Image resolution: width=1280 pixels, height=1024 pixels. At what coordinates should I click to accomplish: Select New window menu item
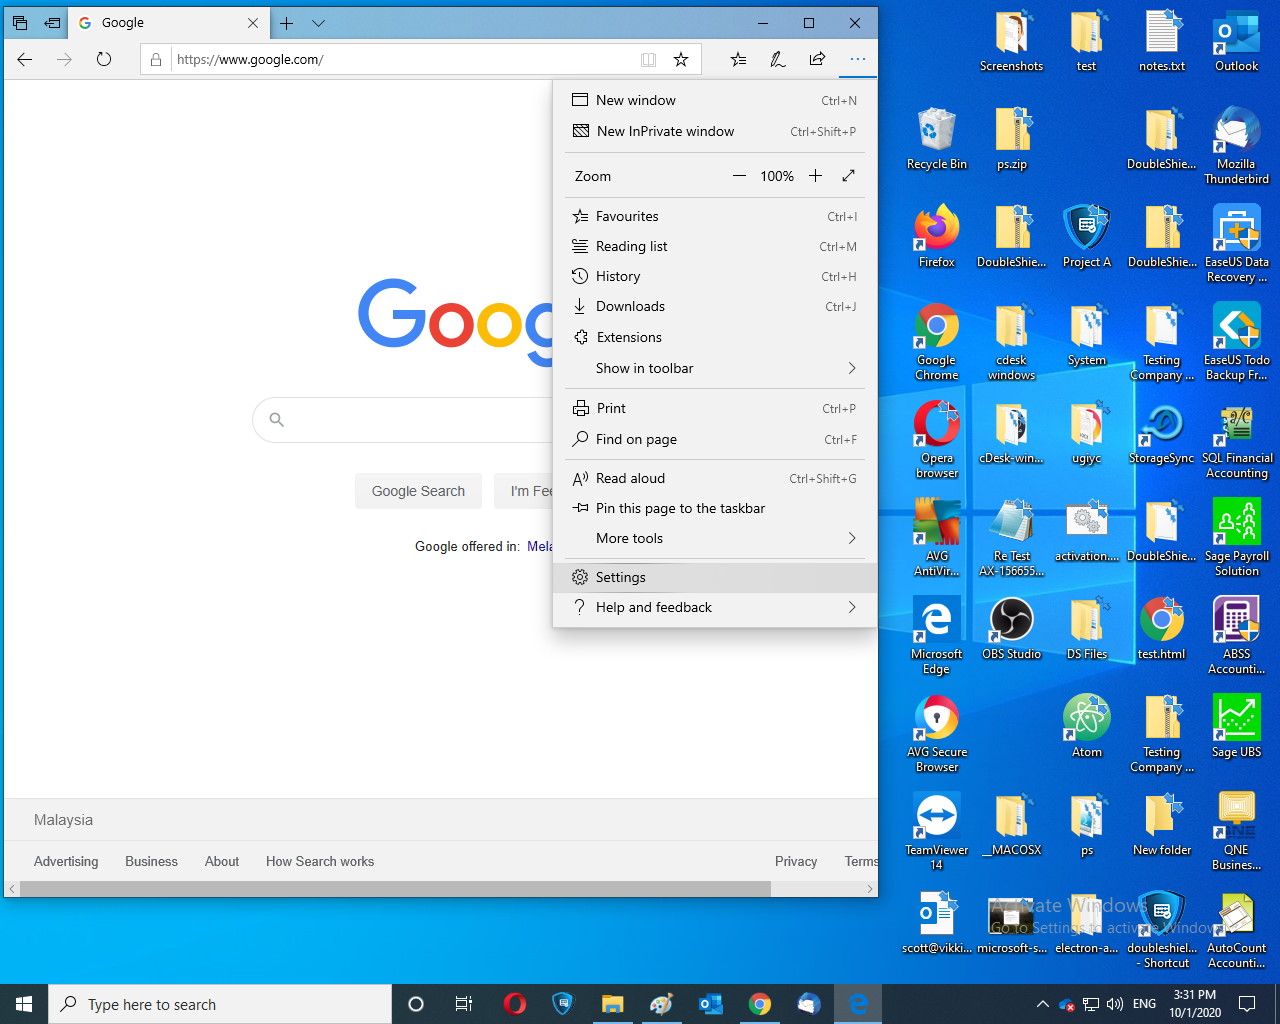pos(715,100)
